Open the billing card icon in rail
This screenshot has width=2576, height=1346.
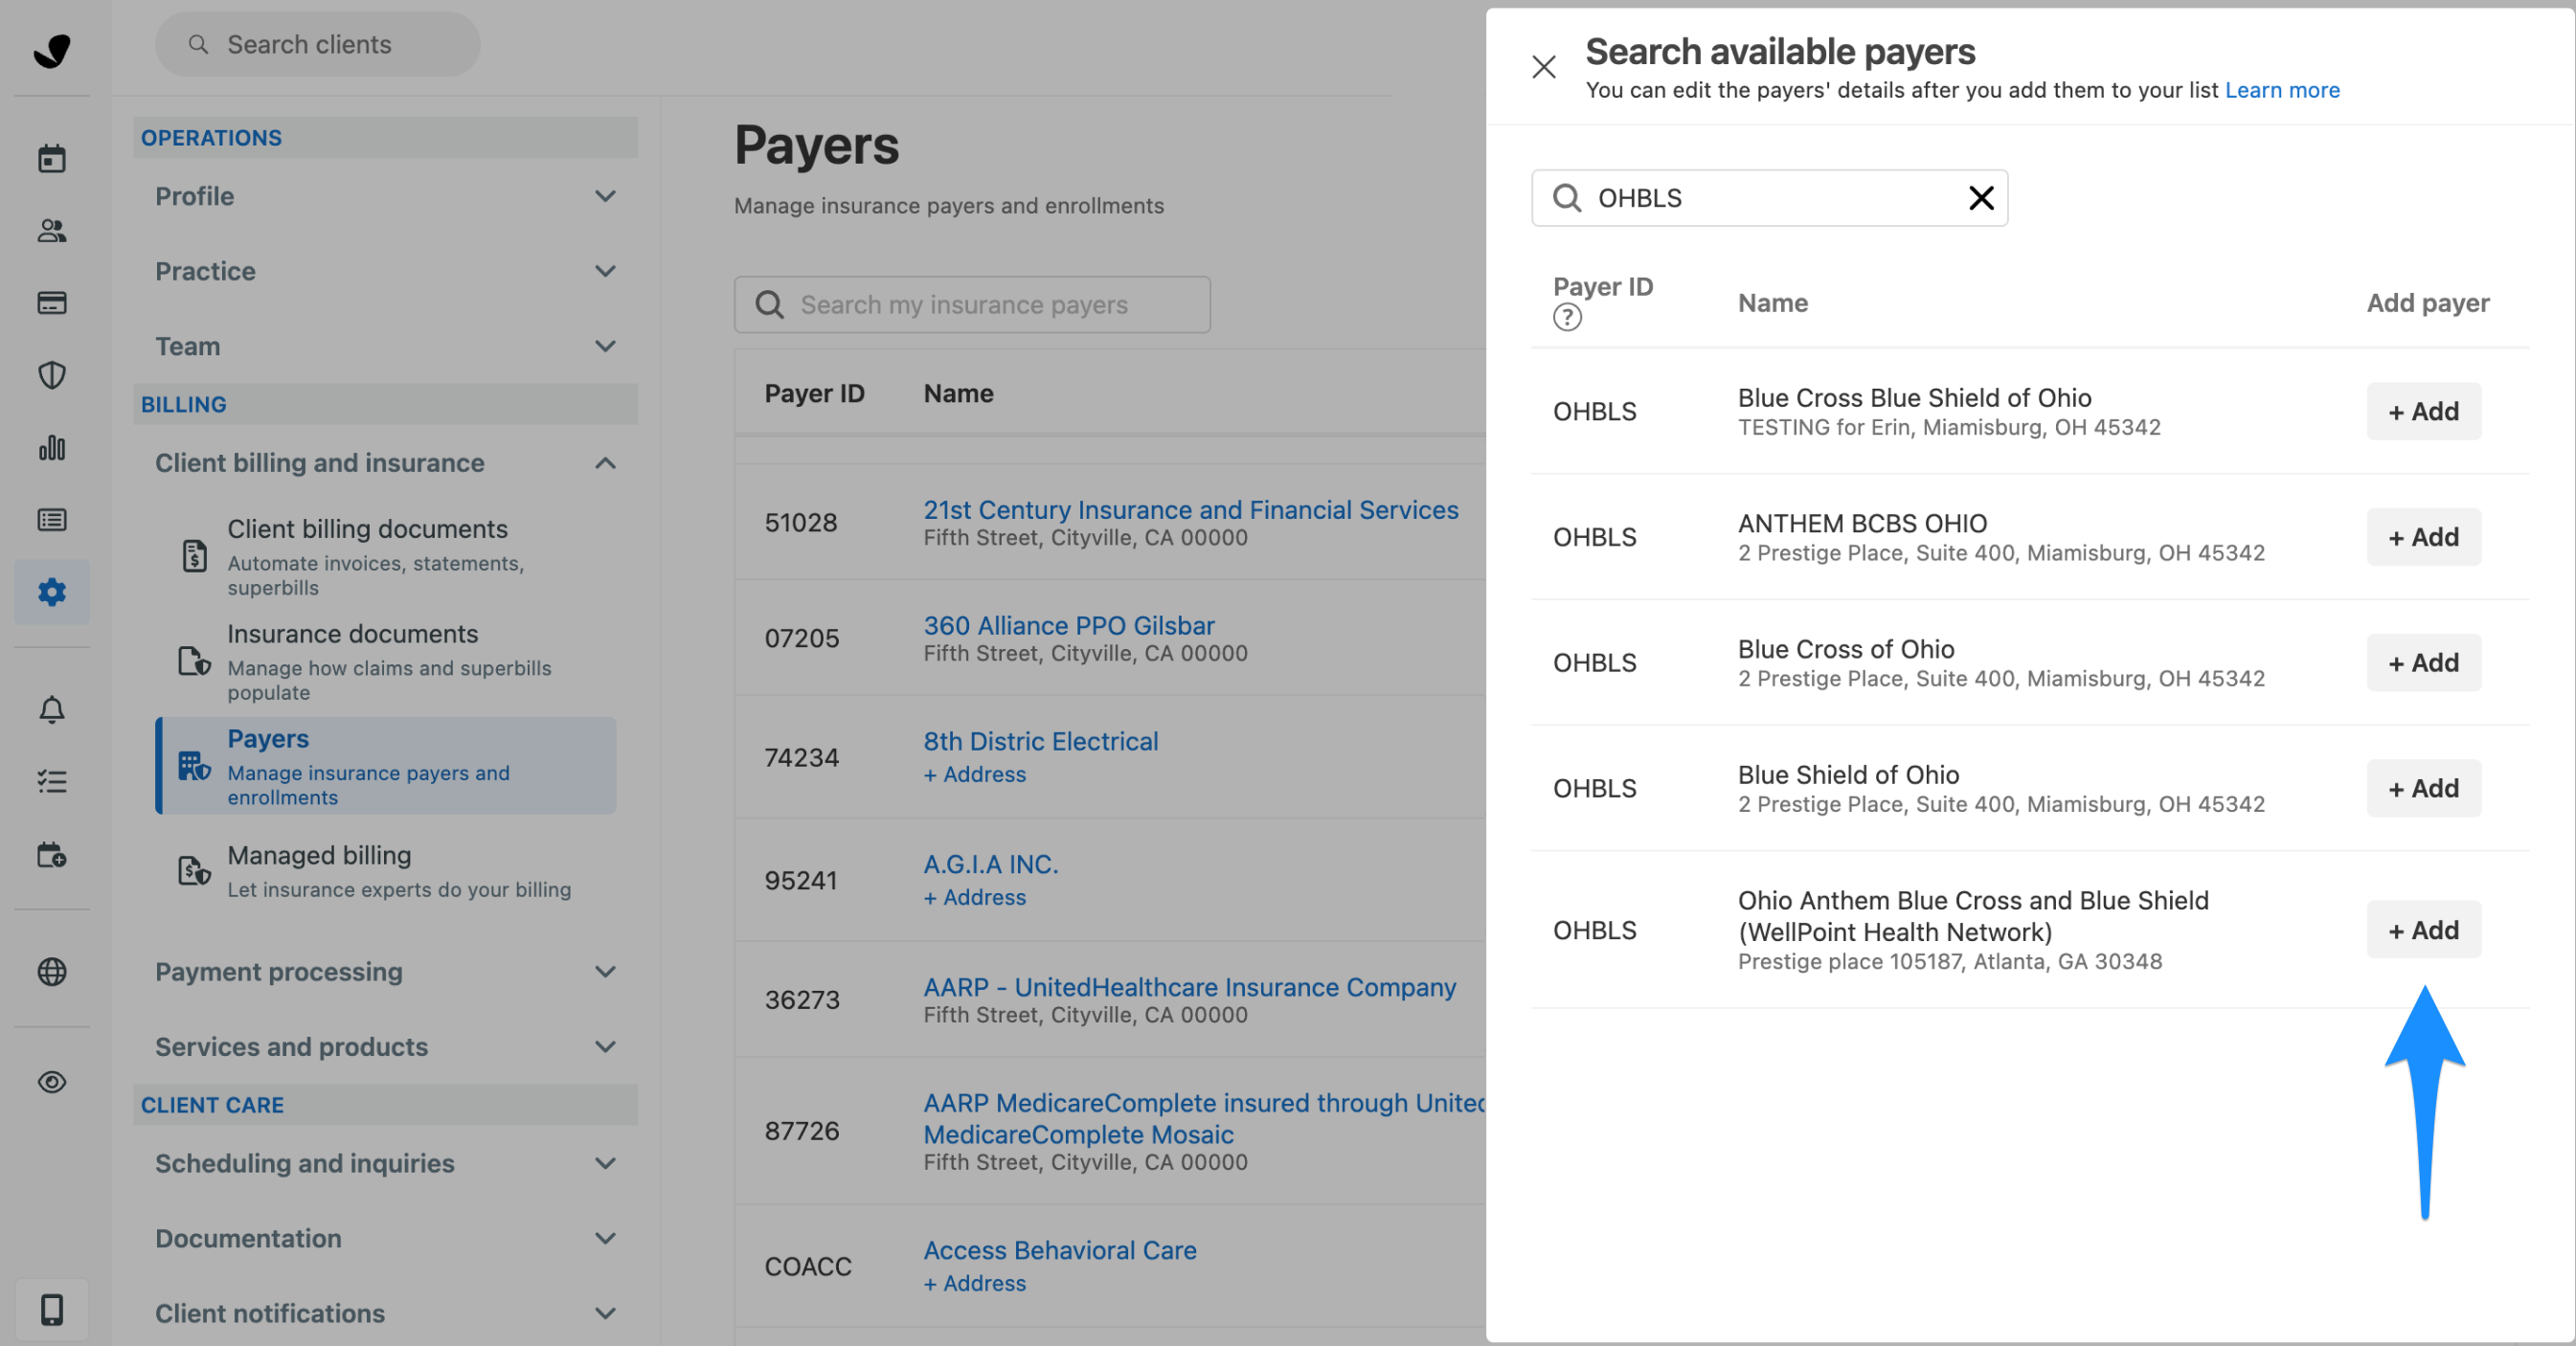coord(52,303)
